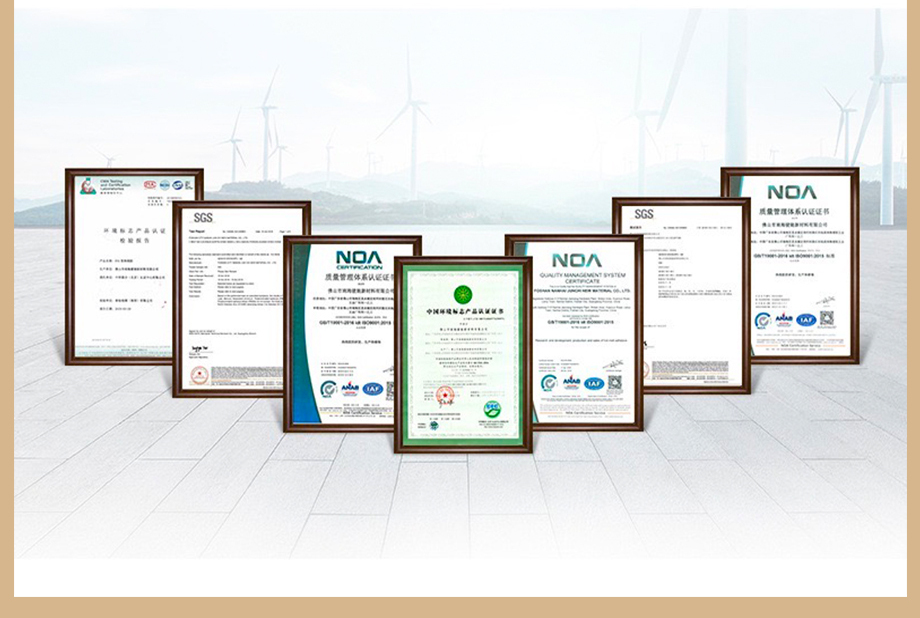Click the IAF badge on the English NOA certificate

coord(594,383)
